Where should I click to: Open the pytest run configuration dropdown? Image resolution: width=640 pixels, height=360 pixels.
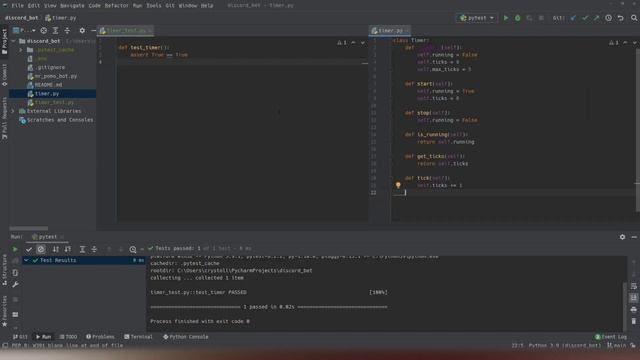[477, 18]
